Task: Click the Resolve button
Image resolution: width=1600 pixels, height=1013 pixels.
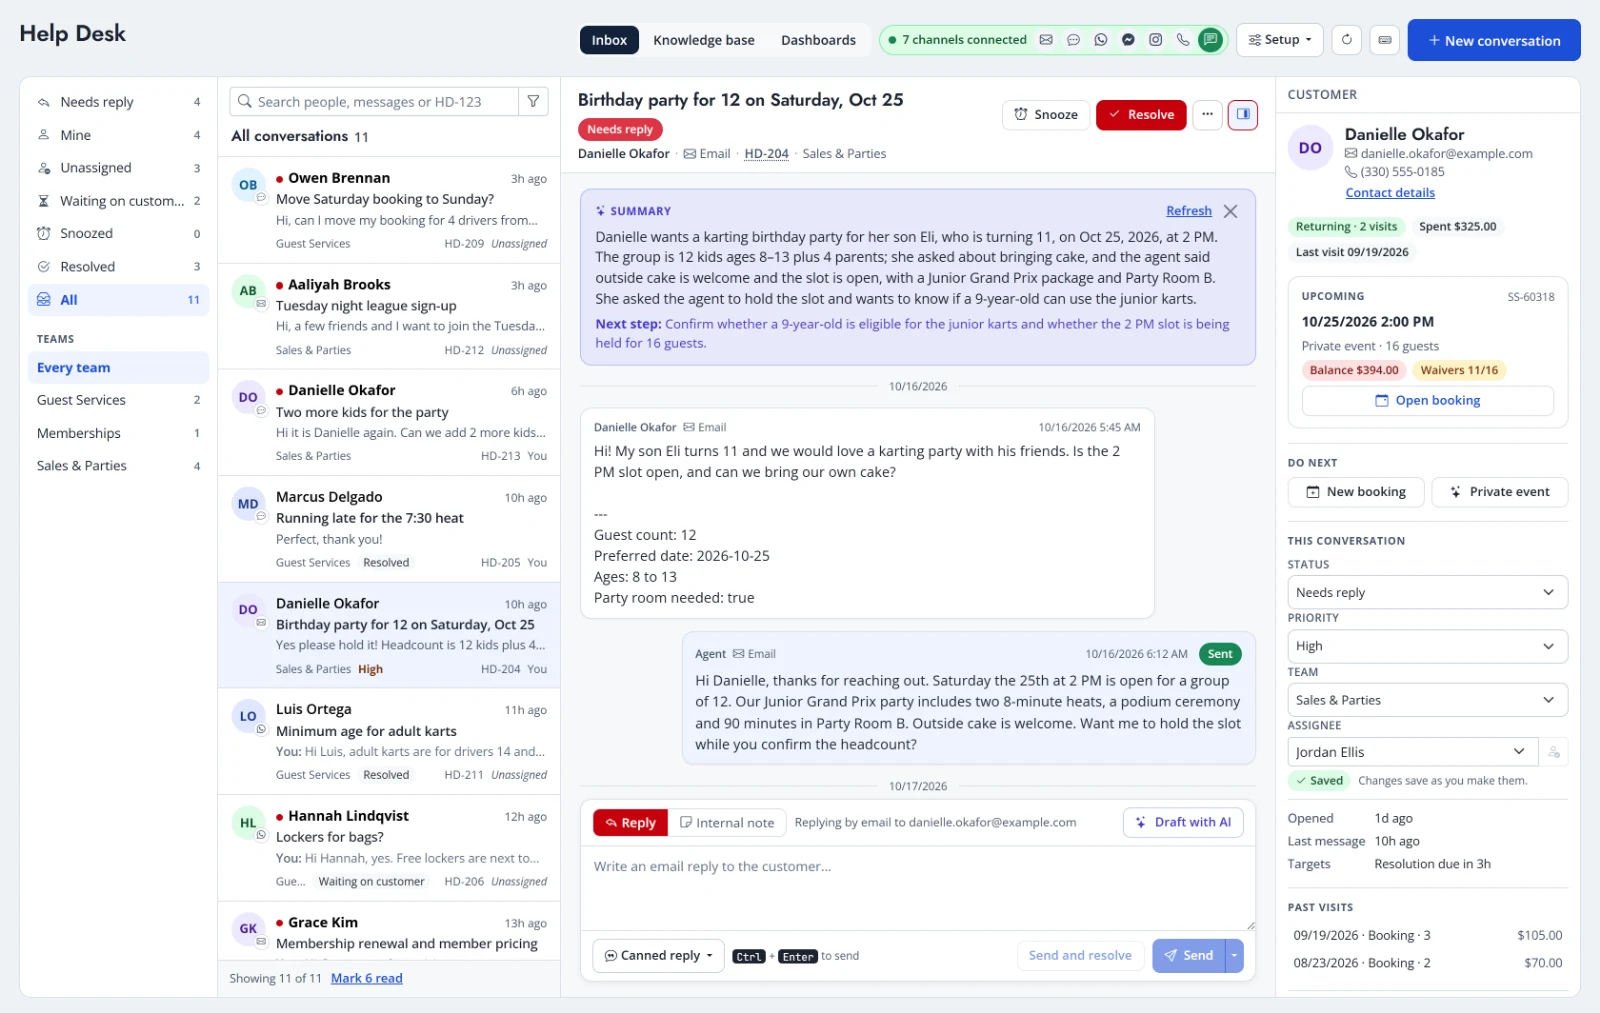Action: point(1141,114)
